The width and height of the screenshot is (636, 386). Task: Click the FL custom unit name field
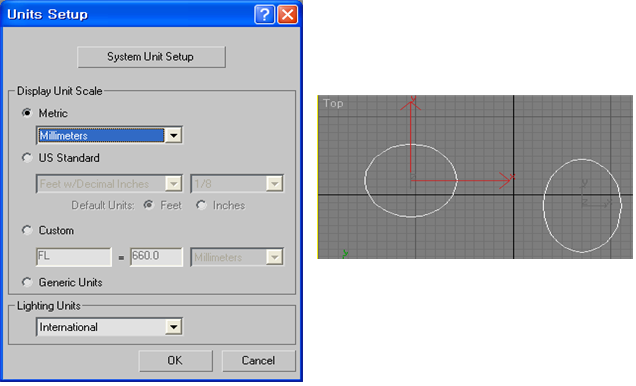tap(73, 257)
